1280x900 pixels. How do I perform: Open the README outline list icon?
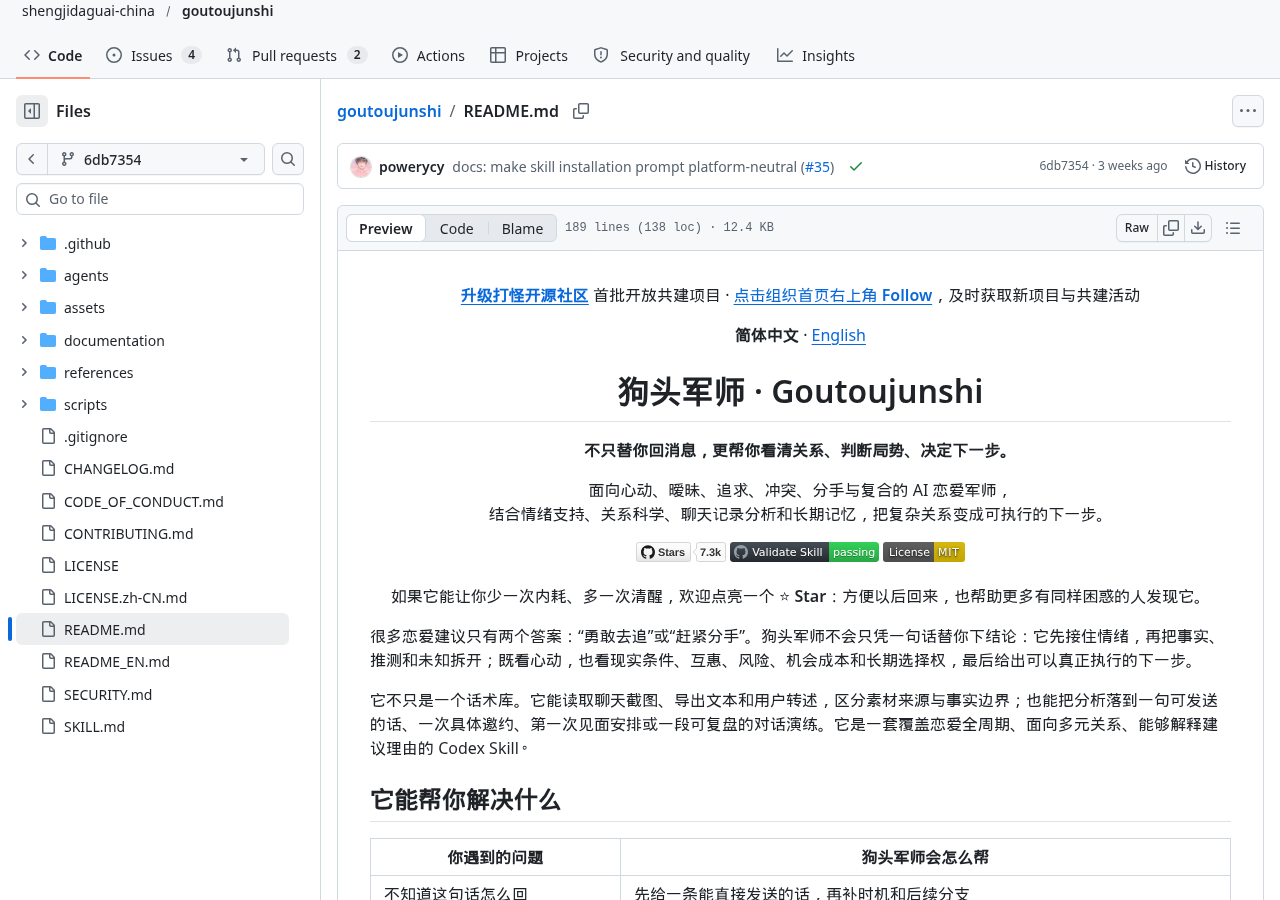click(x=1233, y=228)
